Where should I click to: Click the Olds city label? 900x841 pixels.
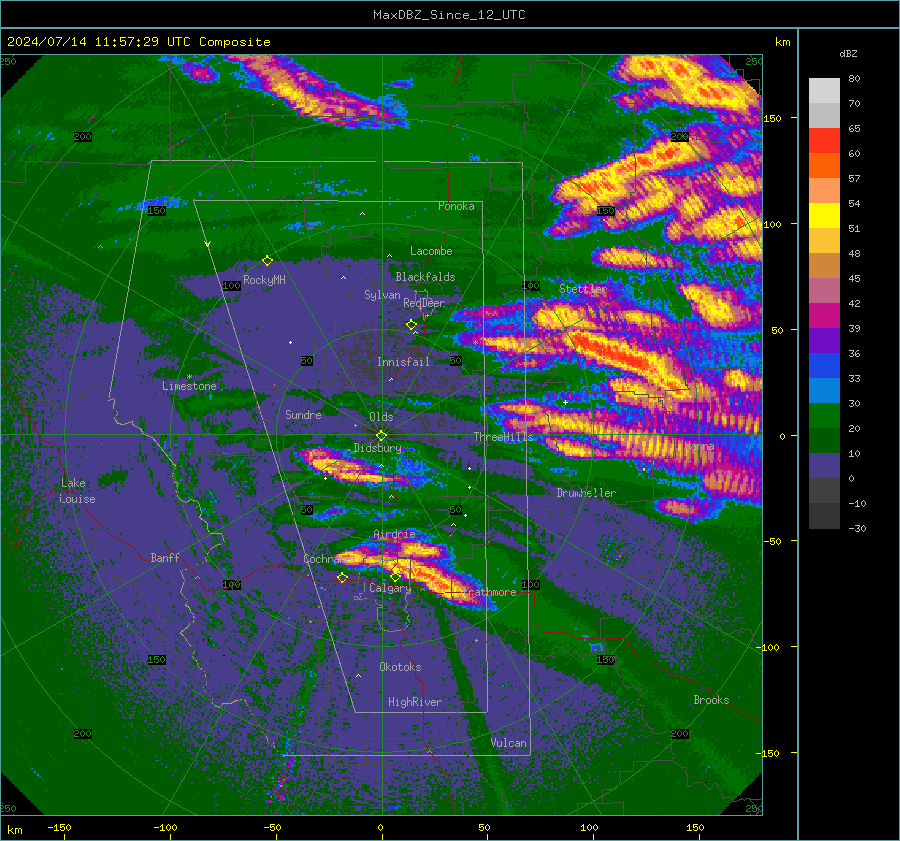point(381,417)
